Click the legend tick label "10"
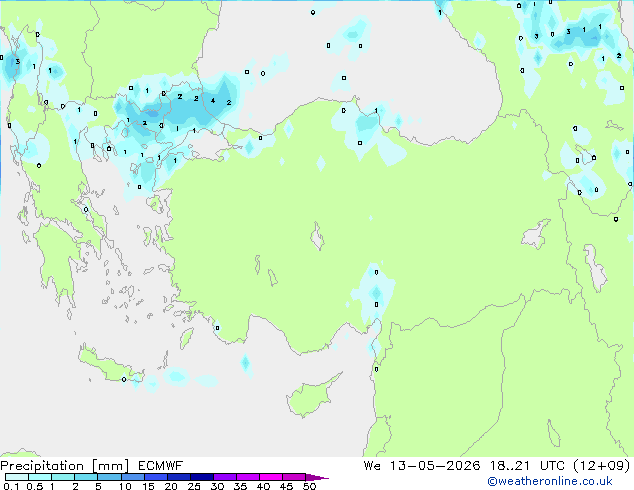634x490 pixels. coord(125,486)
